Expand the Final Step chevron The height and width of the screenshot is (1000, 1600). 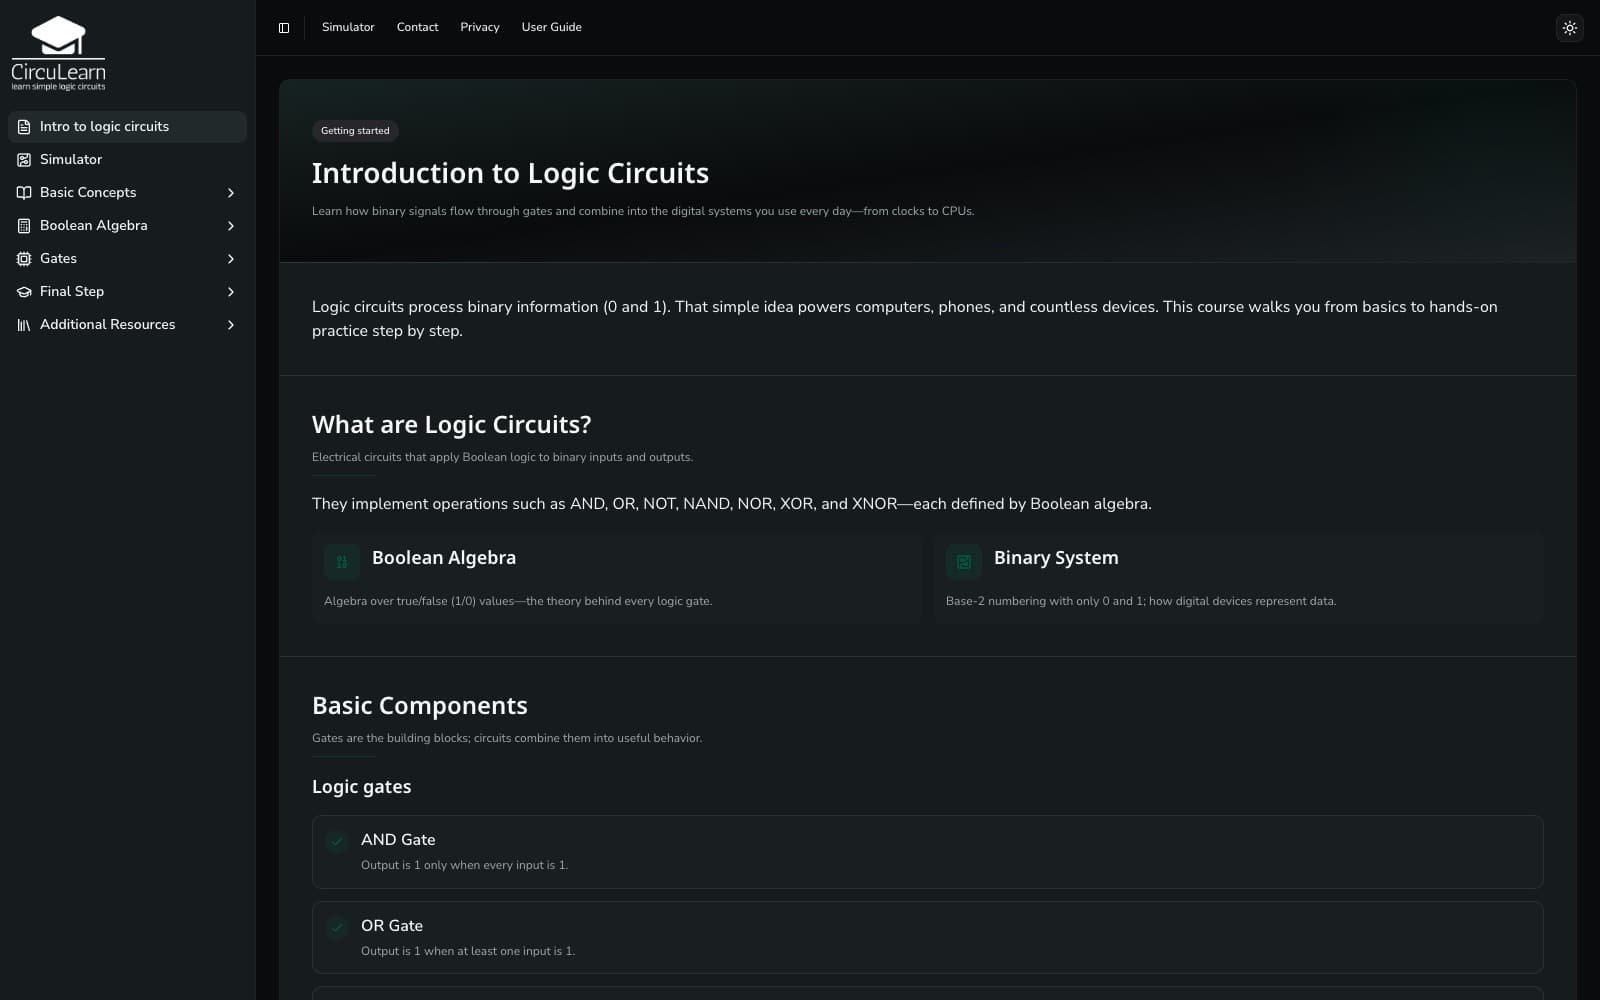coord(231,292)
